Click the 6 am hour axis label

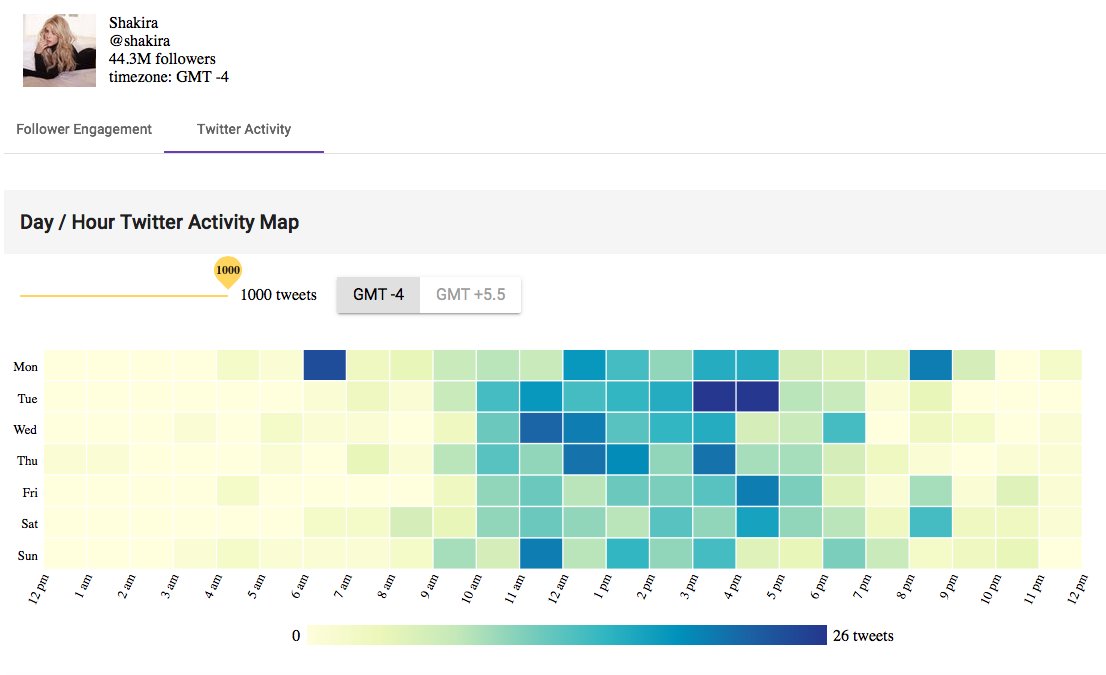tap(300, 587)
